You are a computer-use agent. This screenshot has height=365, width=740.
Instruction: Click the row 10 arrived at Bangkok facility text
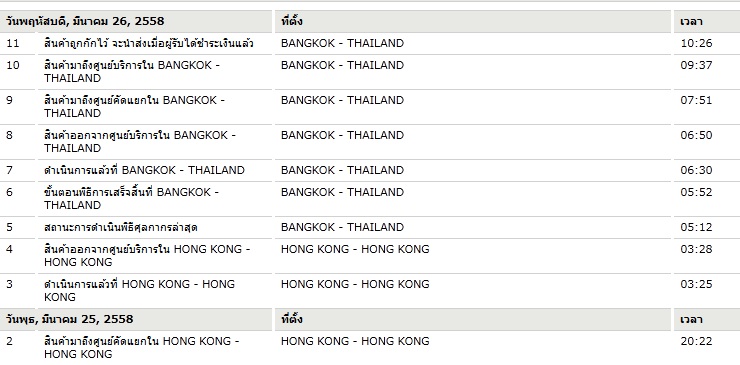[132, 72]
